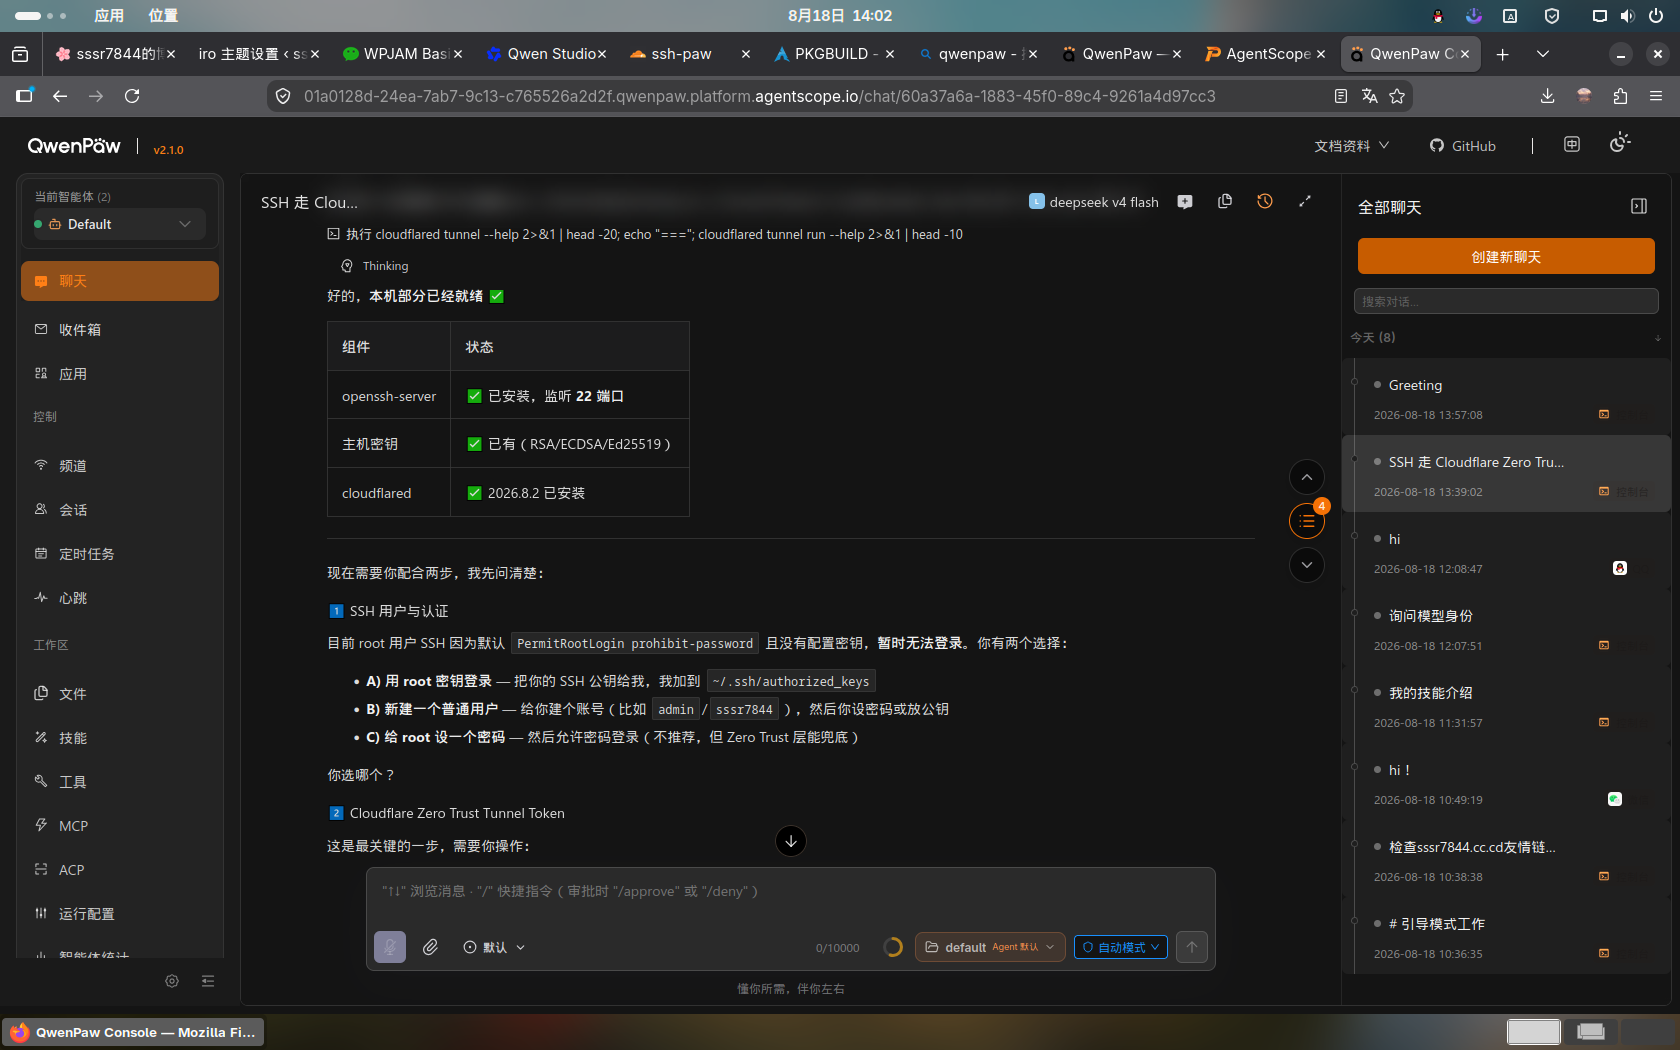Open browser downloads
1680x1050 pixels.
(x=1547, y=96)
